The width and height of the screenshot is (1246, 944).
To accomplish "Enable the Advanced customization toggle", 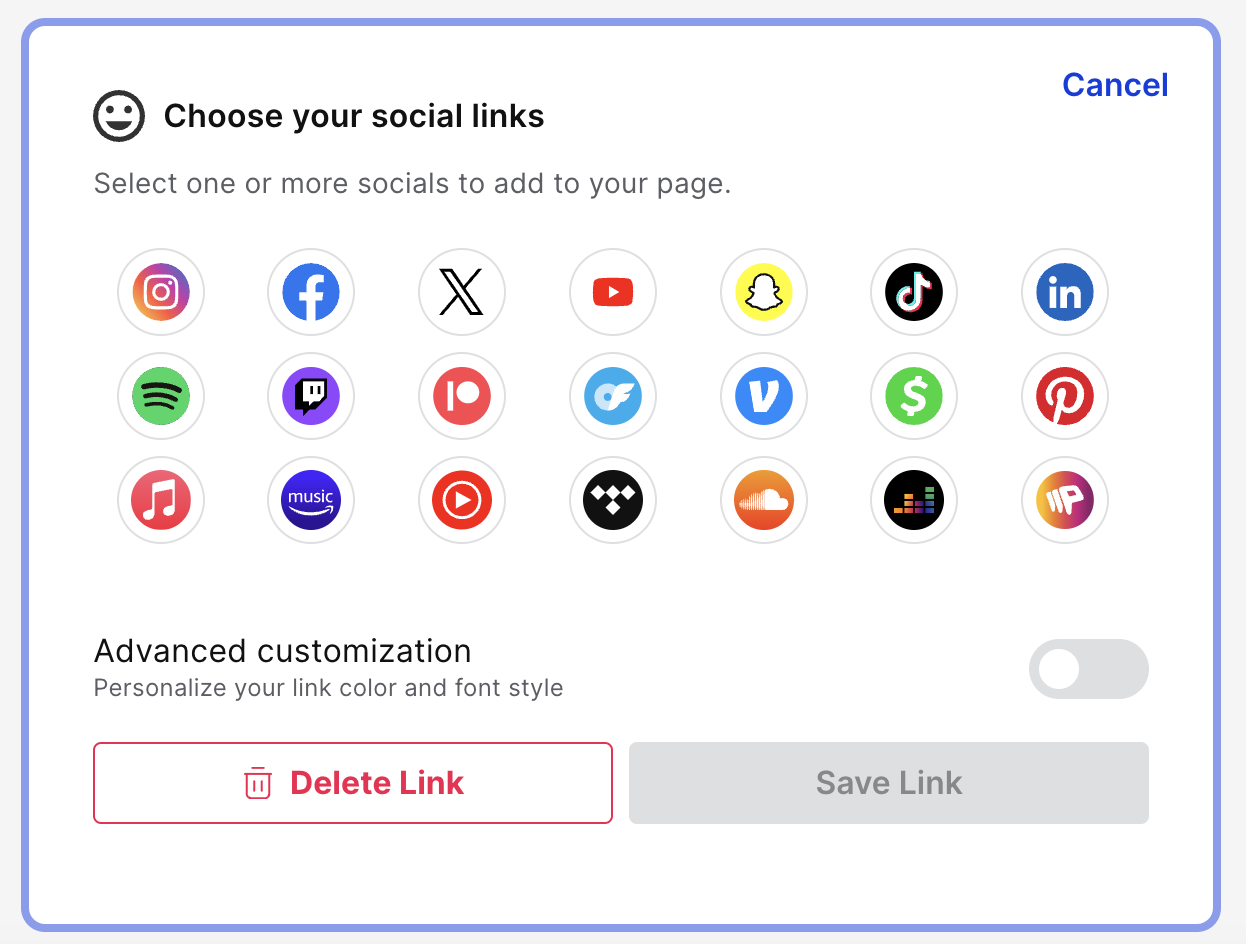I will click(x=1089, y=669).
